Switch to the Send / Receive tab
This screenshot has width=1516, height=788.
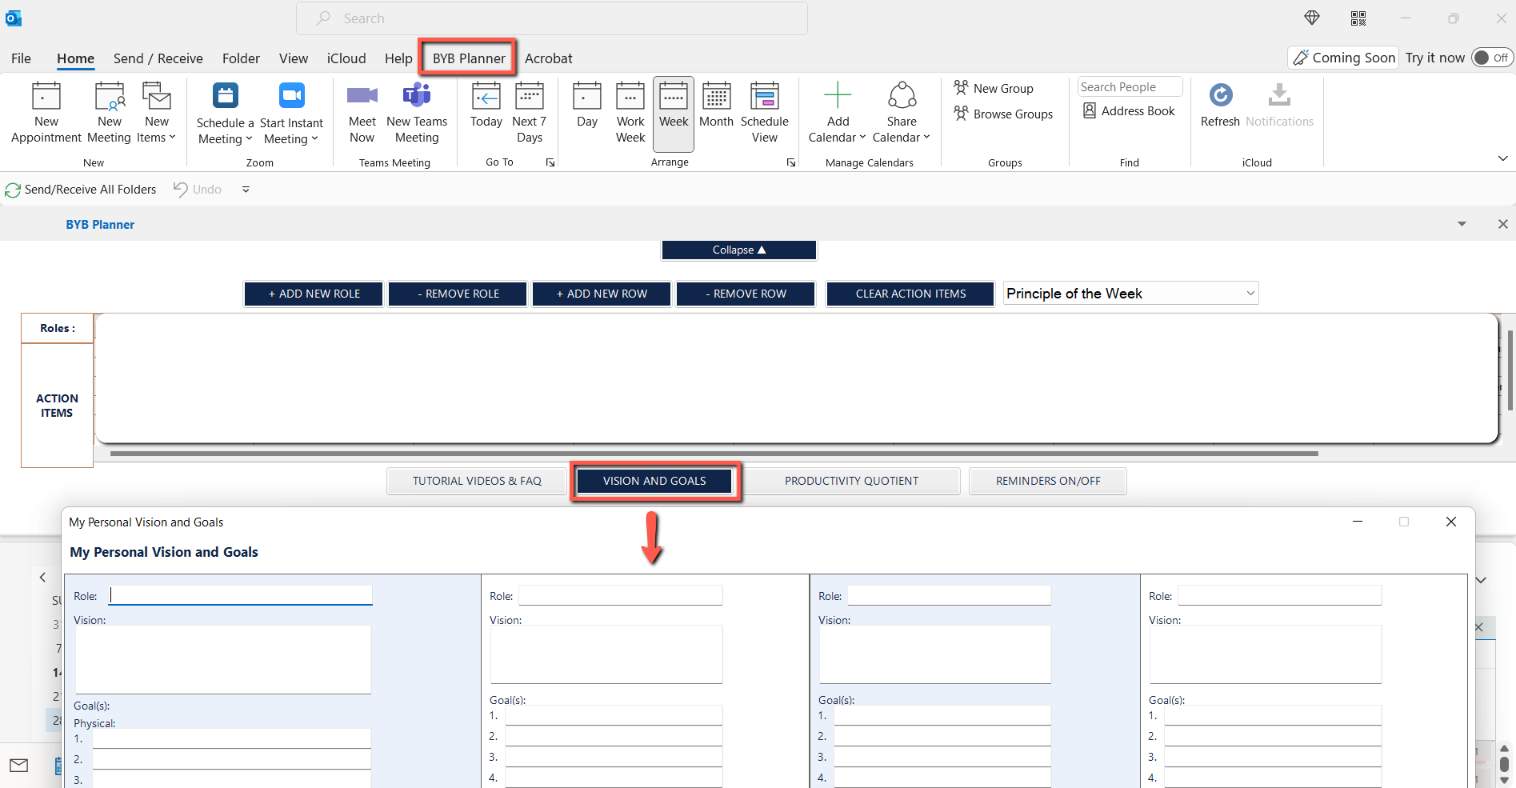[x=158, y=58]
